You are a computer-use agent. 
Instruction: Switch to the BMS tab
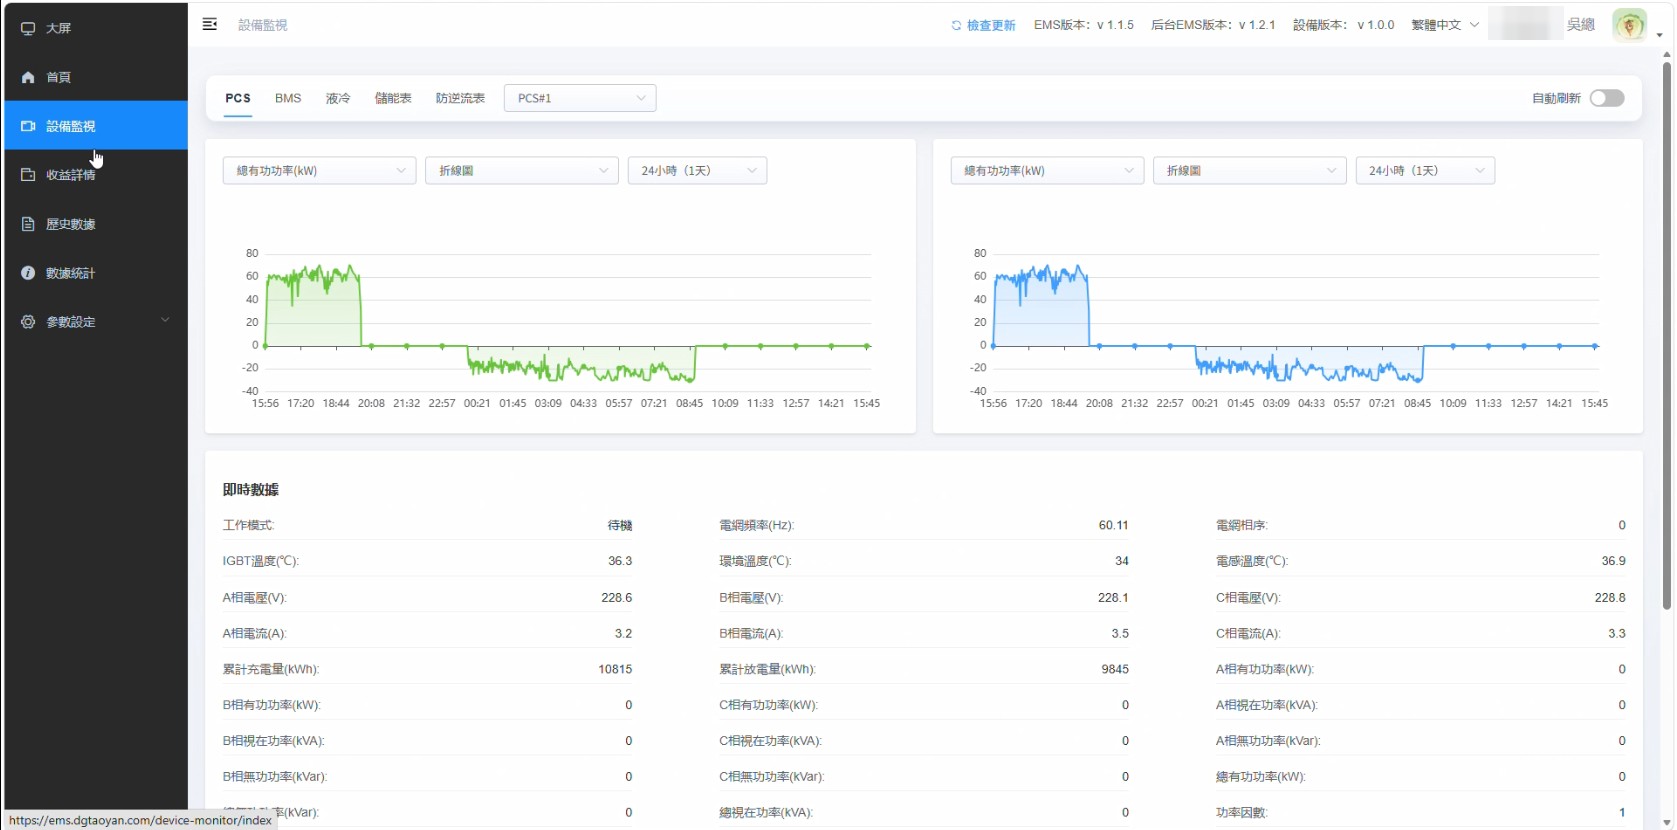[288, 98]
